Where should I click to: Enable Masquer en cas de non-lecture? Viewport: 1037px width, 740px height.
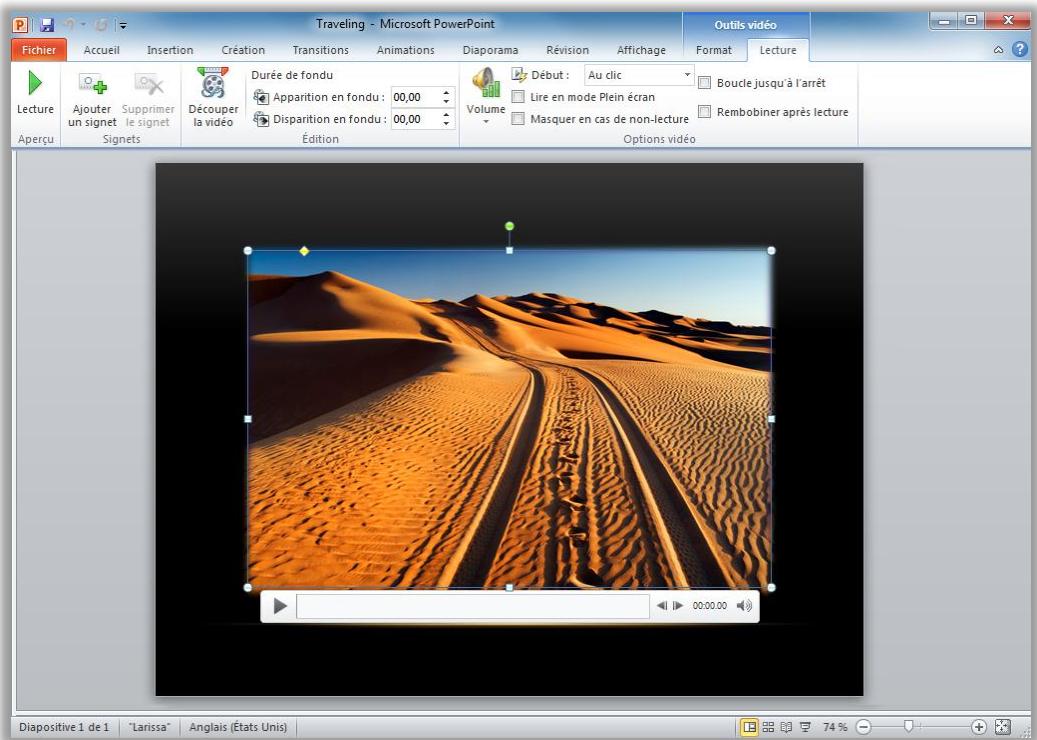tap(518, 119)
